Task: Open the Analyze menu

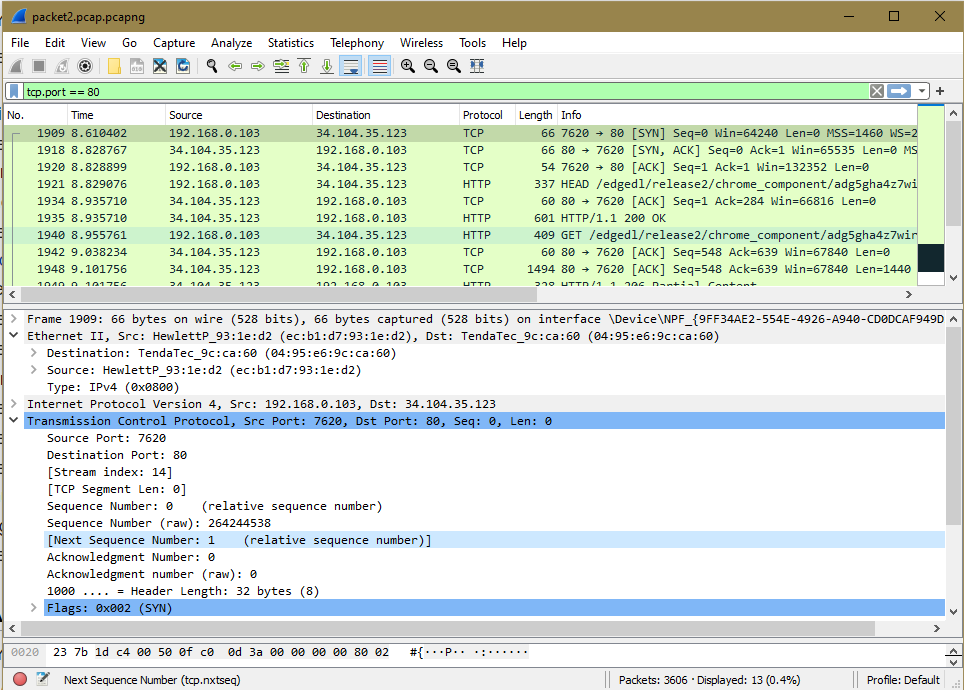Action: 231,43
